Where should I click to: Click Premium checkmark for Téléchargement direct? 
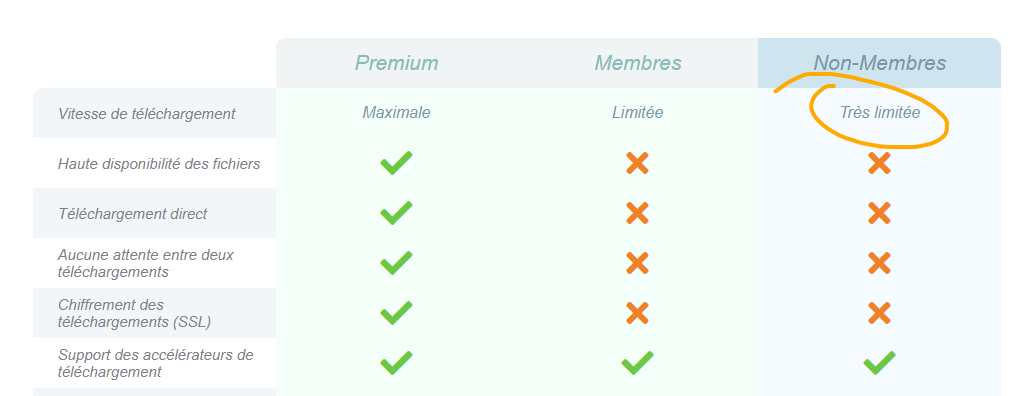(x=396, y=213)
